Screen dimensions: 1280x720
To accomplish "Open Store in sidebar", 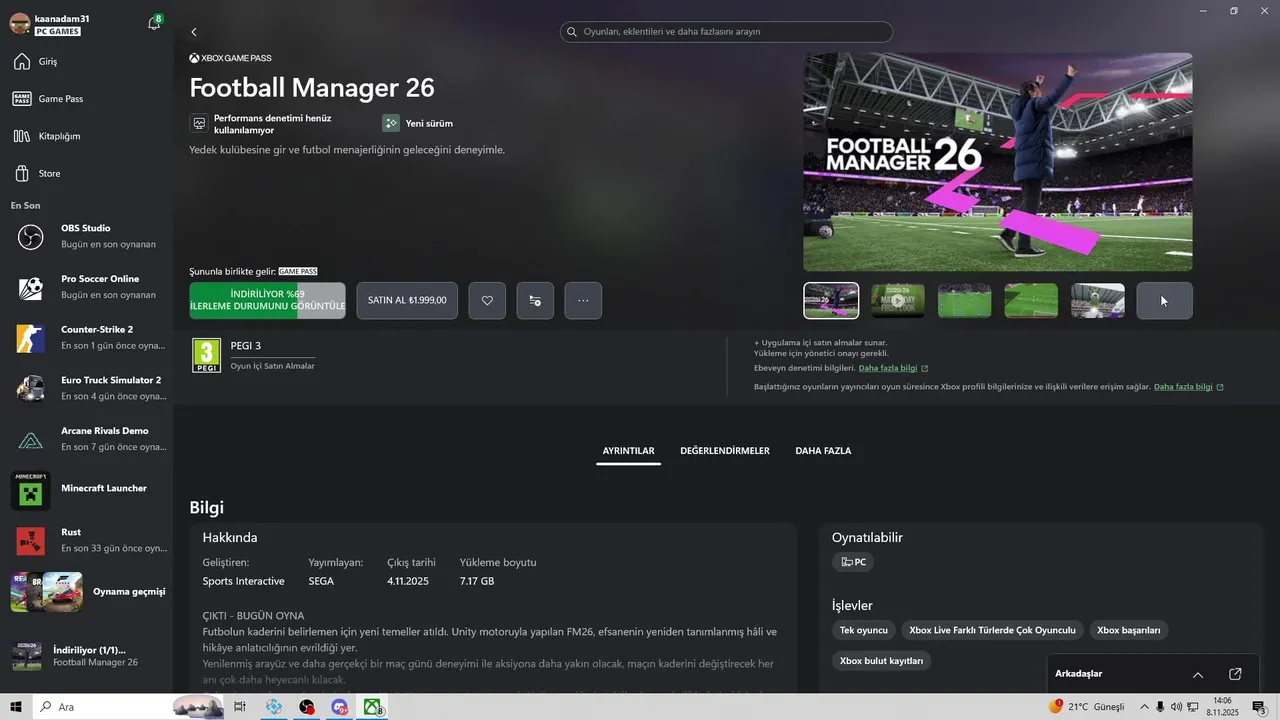I will coord(86,173).
